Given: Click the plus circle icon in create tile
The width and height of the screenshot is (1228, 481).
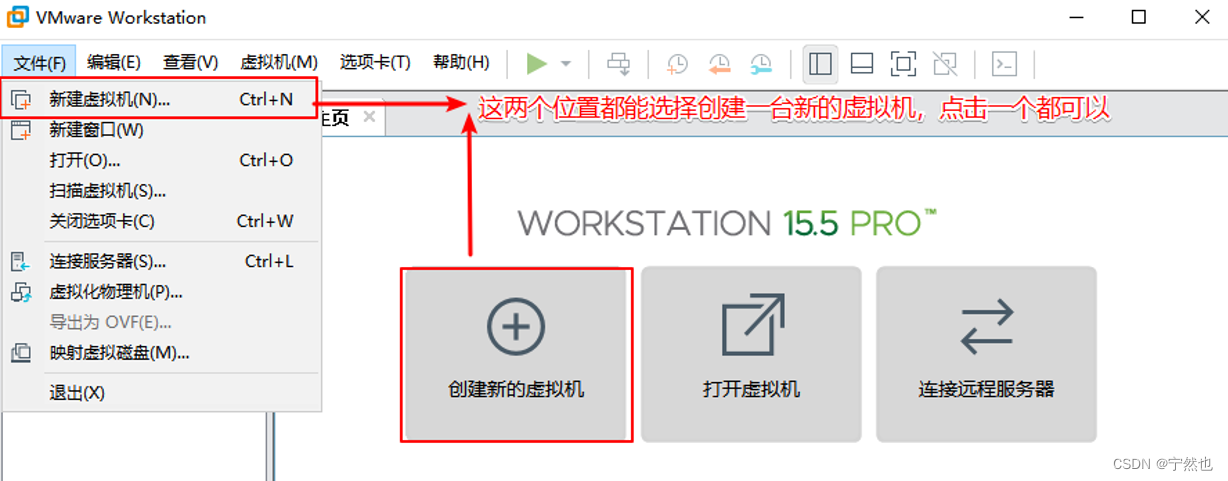Looking at the screenshot, I should pos(516,326).
